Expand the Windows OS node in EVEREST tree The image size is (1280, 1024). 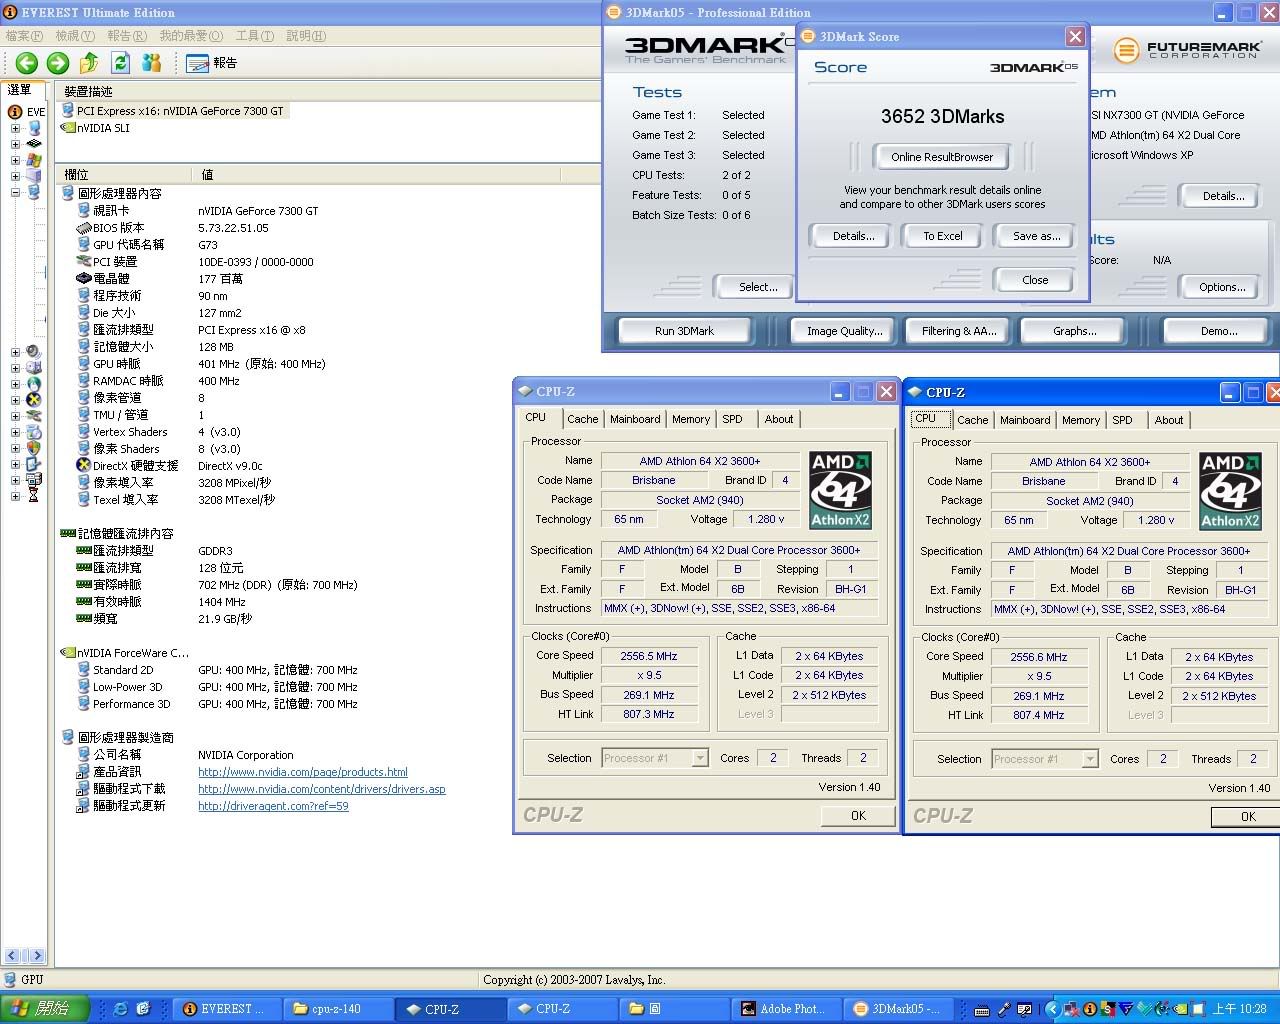click(x=15, y=160)
